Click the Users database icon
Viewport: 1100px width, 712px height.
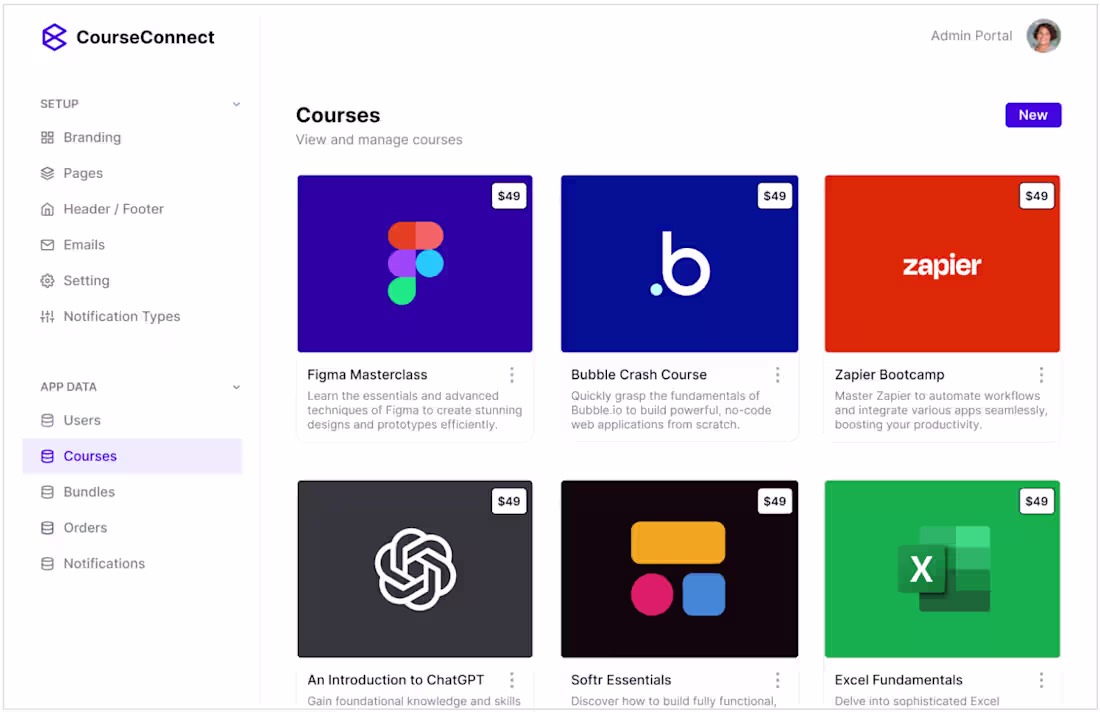47,420
